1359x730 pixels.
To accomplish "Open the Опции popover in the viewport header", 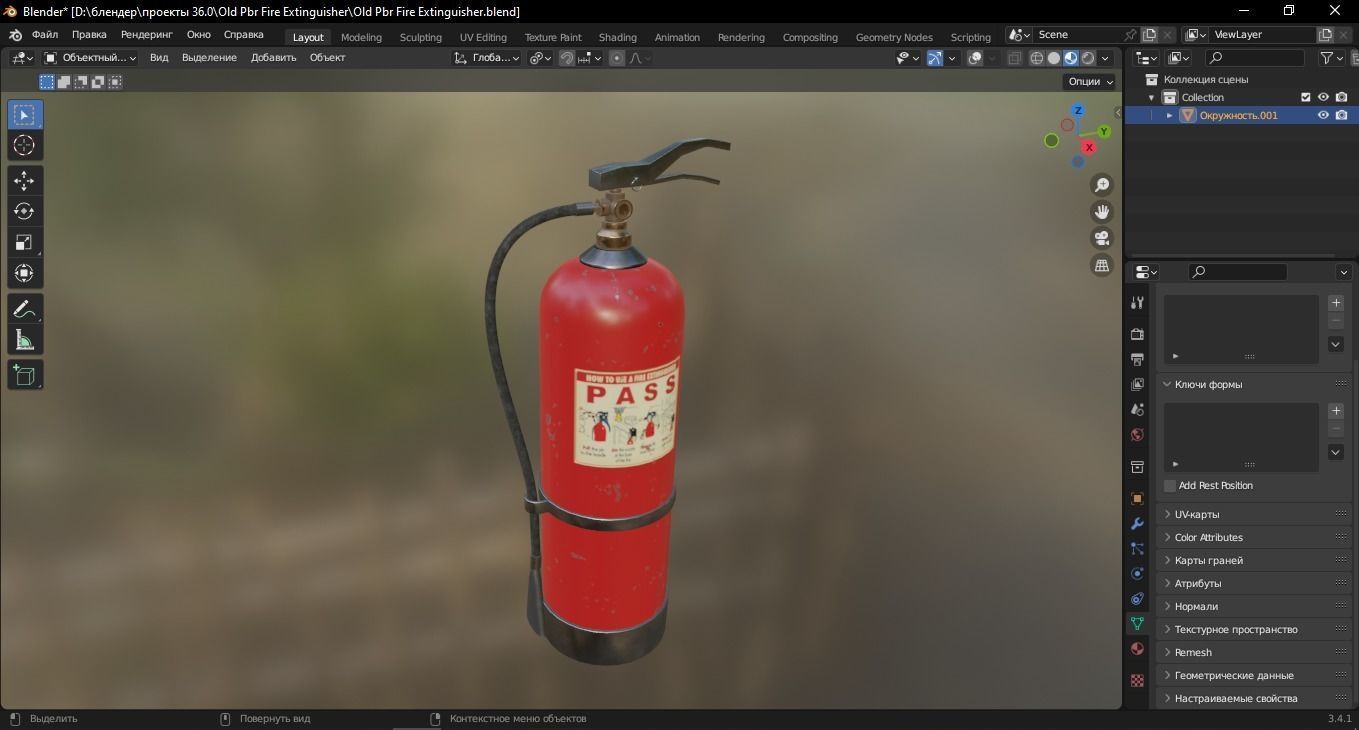I will [1087, 81].
